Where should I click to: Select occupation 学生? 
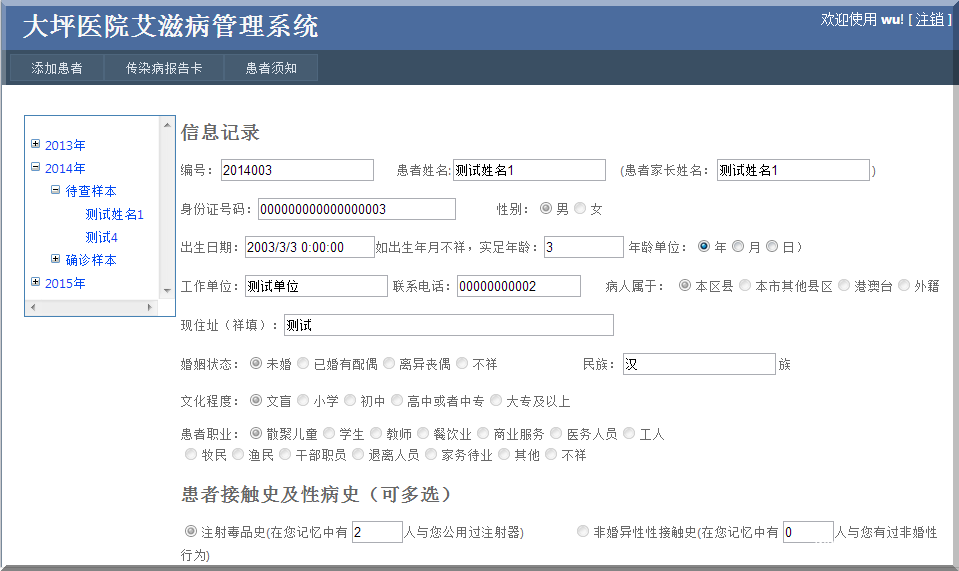click(x=329, y=433)
